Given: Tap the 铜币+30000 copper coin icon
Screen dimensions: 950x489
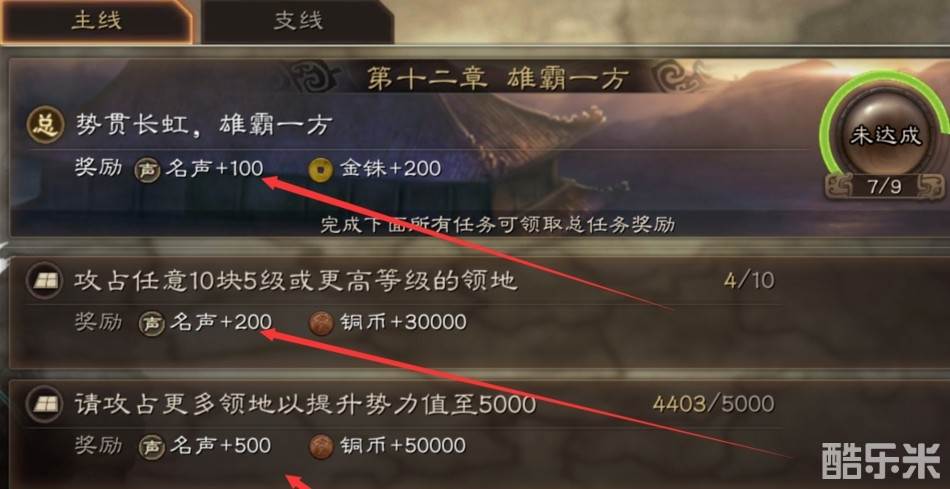Looking at the screenshot, I should point(321,324).
